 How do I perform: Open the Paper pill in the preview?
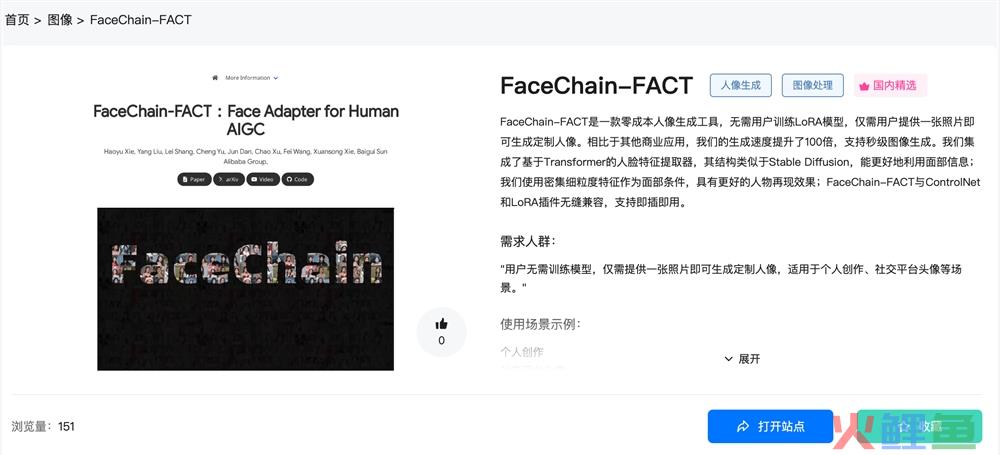tap(194, 179)
